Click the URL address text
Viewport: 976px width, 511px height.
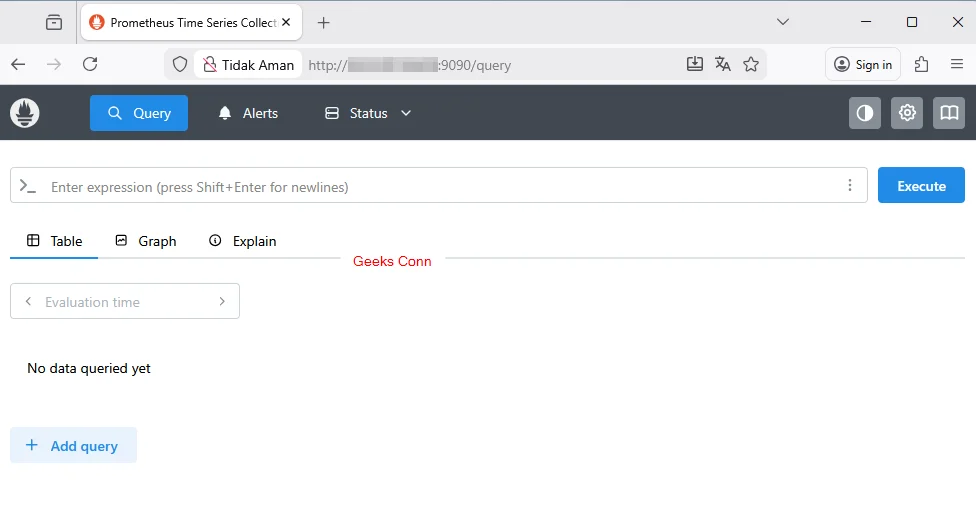tap(410, 65)
